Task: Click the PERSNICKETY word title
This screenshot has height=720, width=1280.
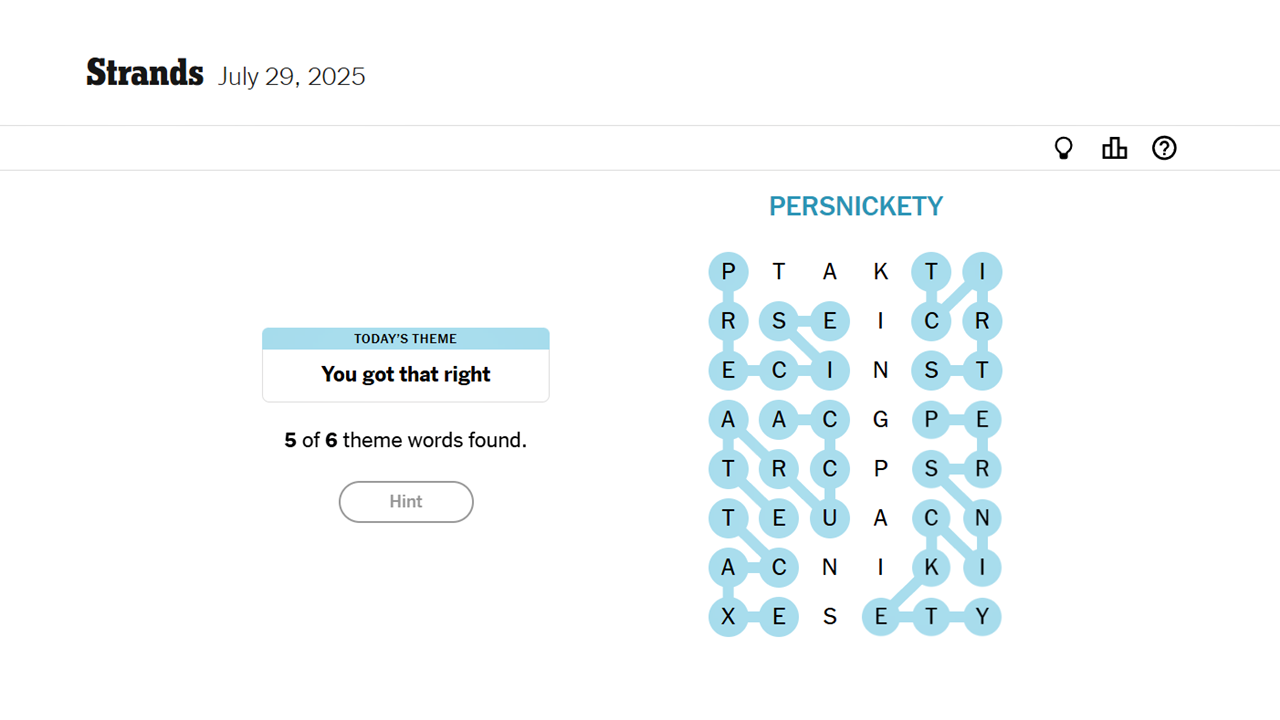Action: pyautogui.click(x=855, y=207)
